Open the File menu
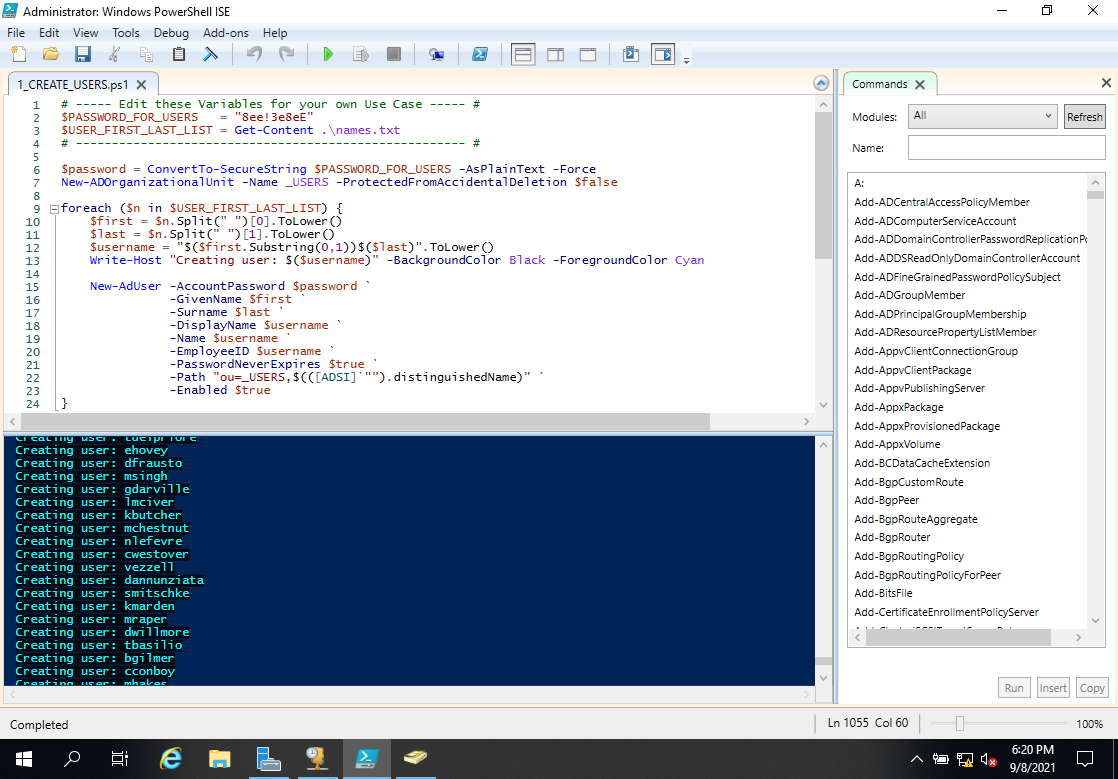 (16, 33)
